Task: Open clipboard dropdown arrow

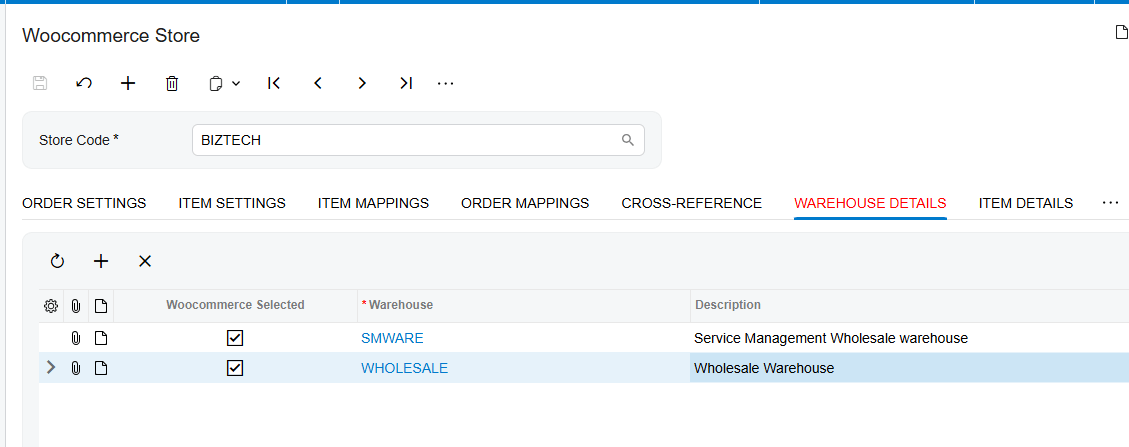Action: (x=235, y=84)
